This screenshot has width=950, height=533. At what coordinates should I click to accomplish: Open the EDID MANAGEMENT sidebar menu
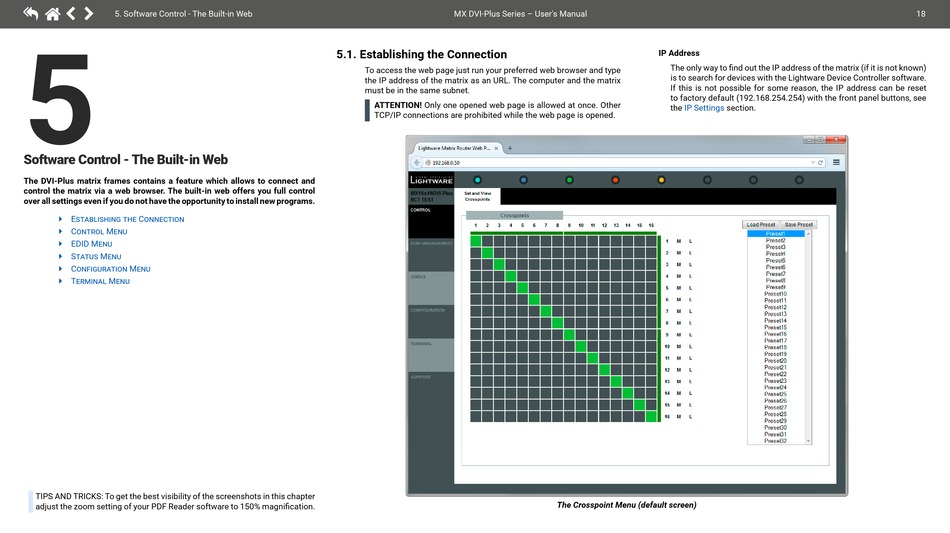point(431,254)
